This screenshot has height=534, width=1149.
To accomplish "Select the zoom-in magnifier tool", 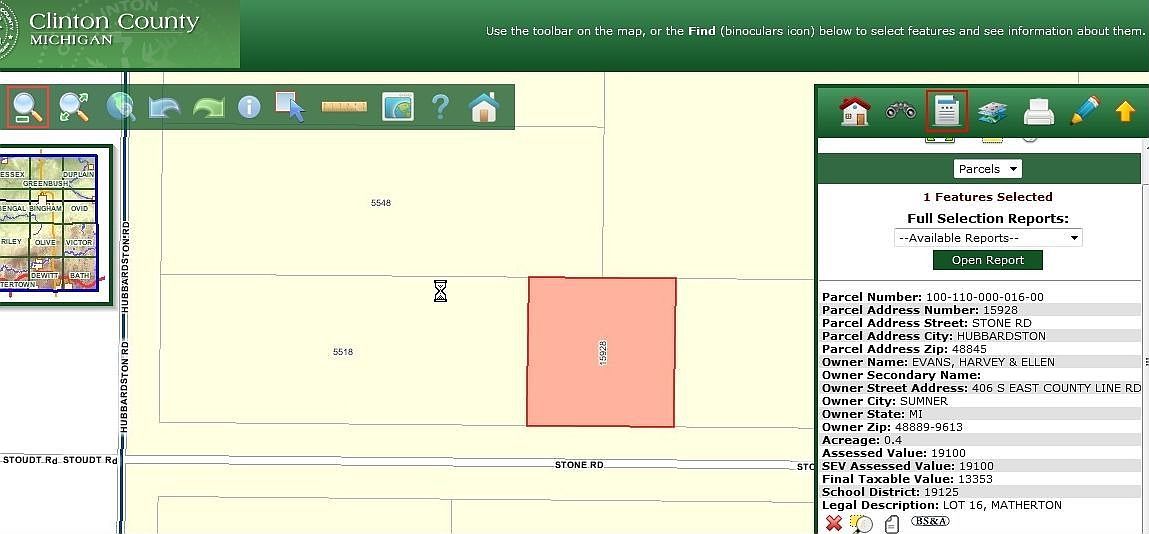I will [28, 107].
